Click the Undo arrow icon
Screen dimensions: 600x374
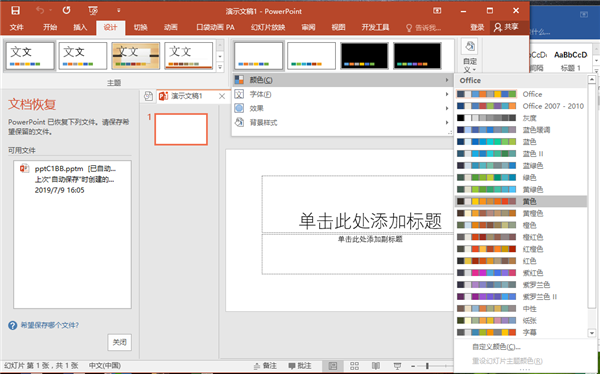(x=40, y=10)
